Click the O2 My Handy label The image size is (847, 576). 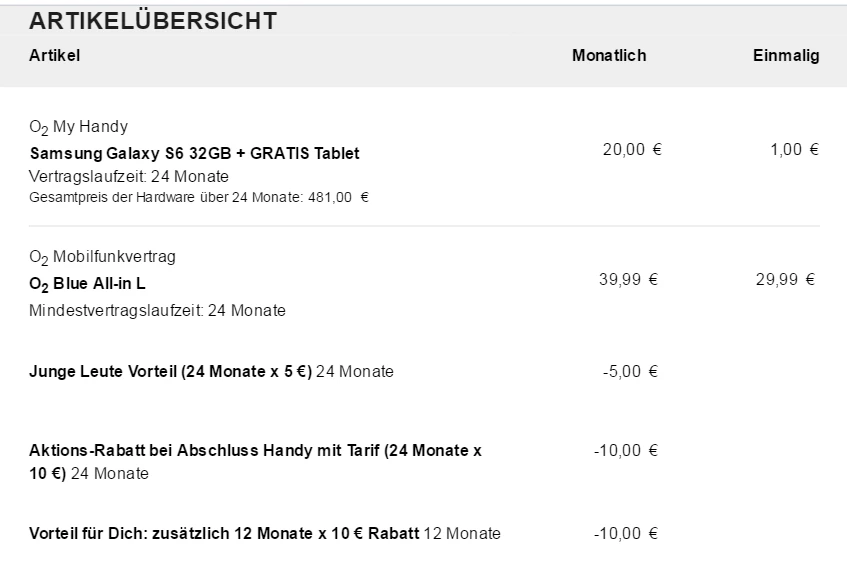[x=78, y=127]
